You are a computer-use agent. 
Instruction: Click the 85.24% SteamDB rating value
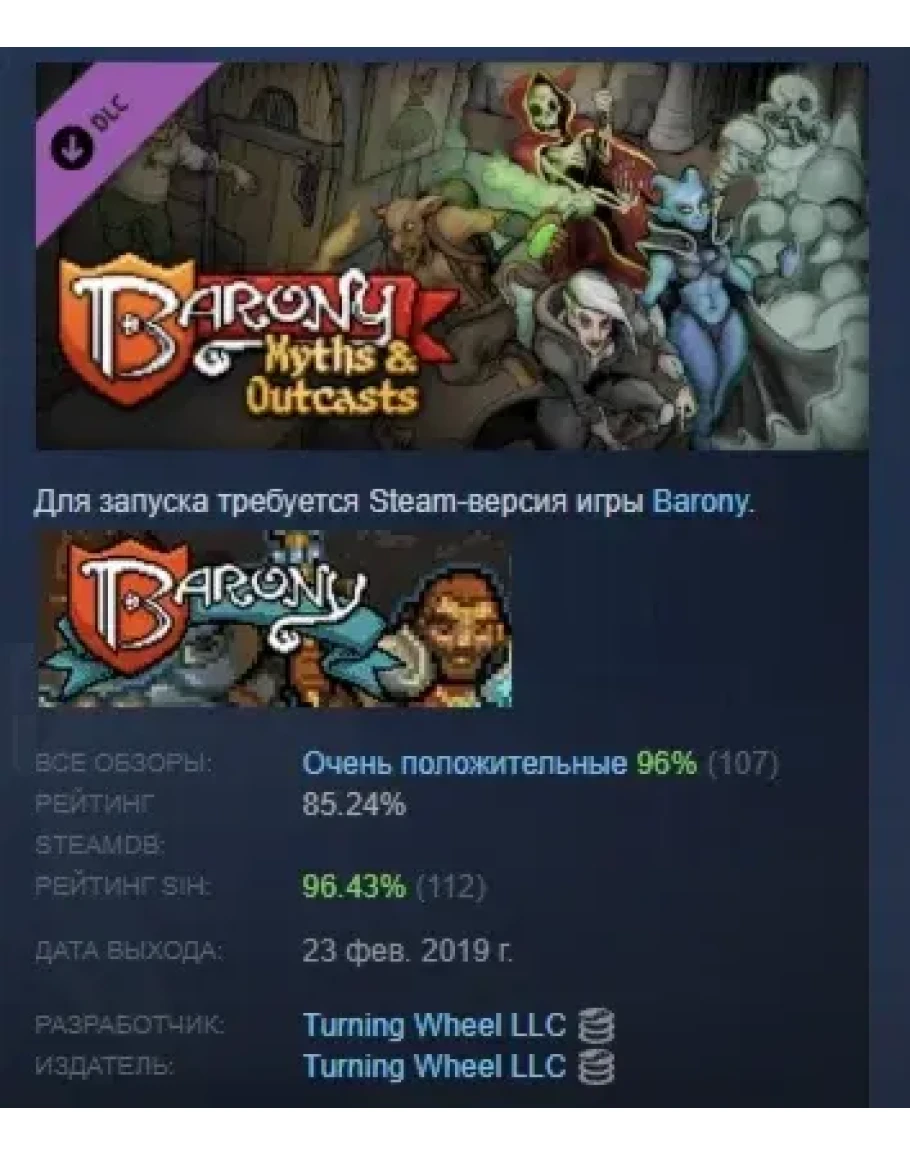coord(354,804)
